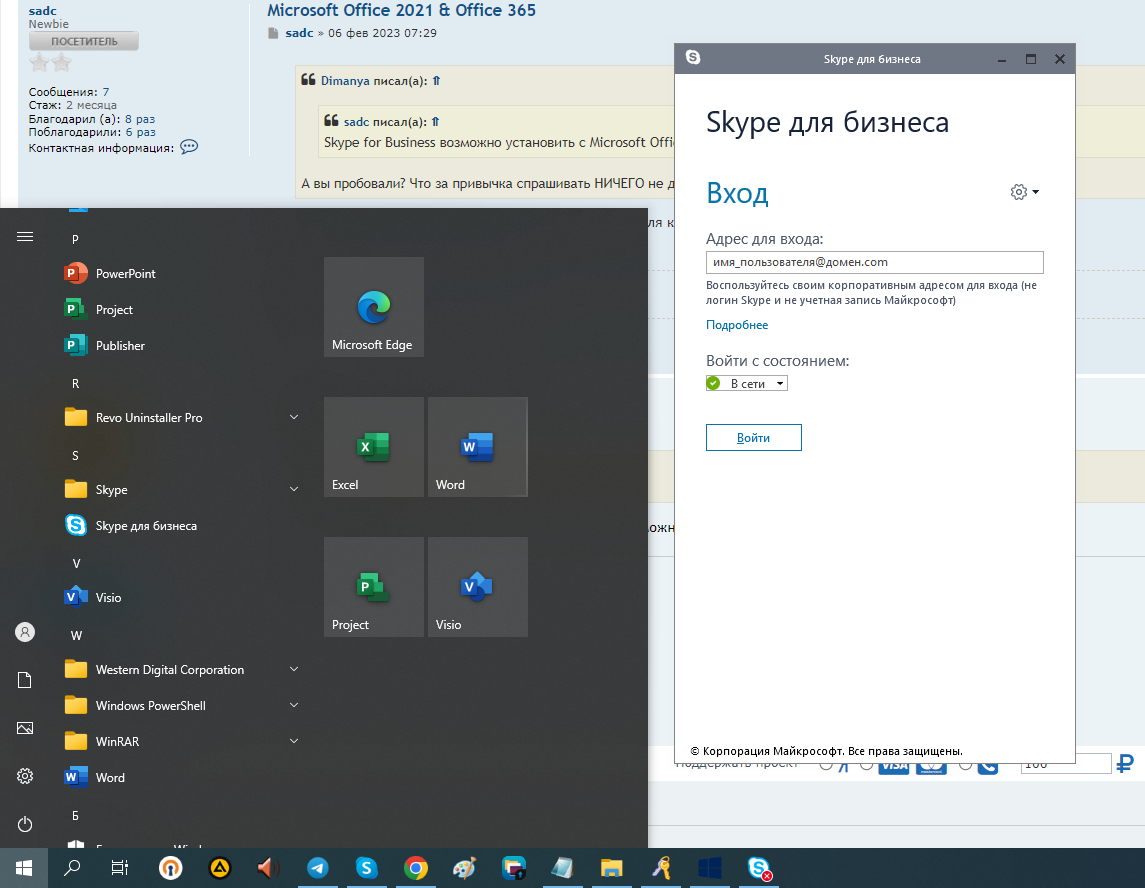The width and height of the screenshot is (1145, 888).
Task: Launch the Visio tile in Start menu
Action: coord(478,587)
